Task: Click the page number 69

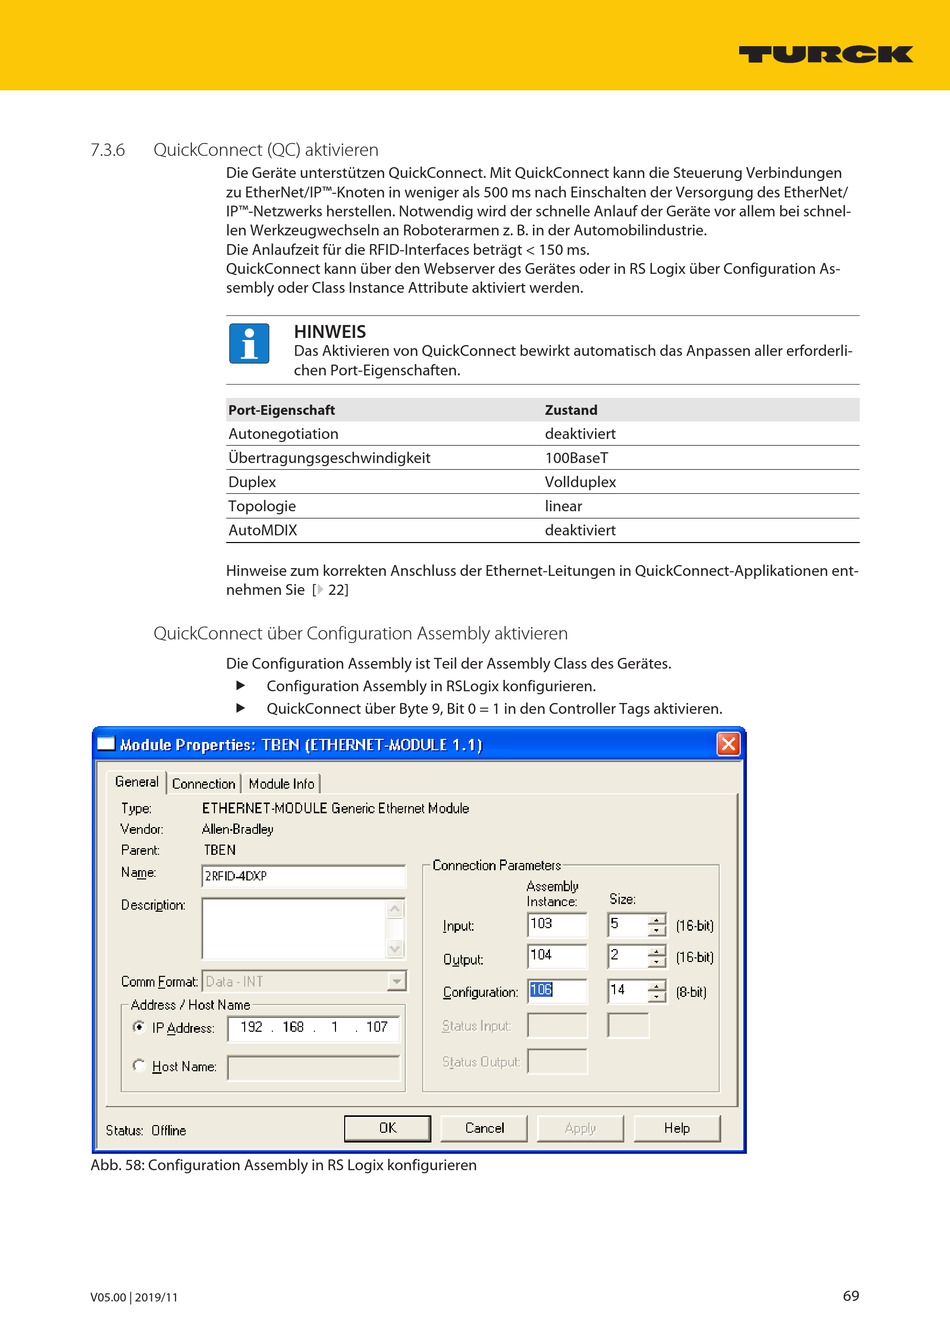Action: coord(851,1296)
